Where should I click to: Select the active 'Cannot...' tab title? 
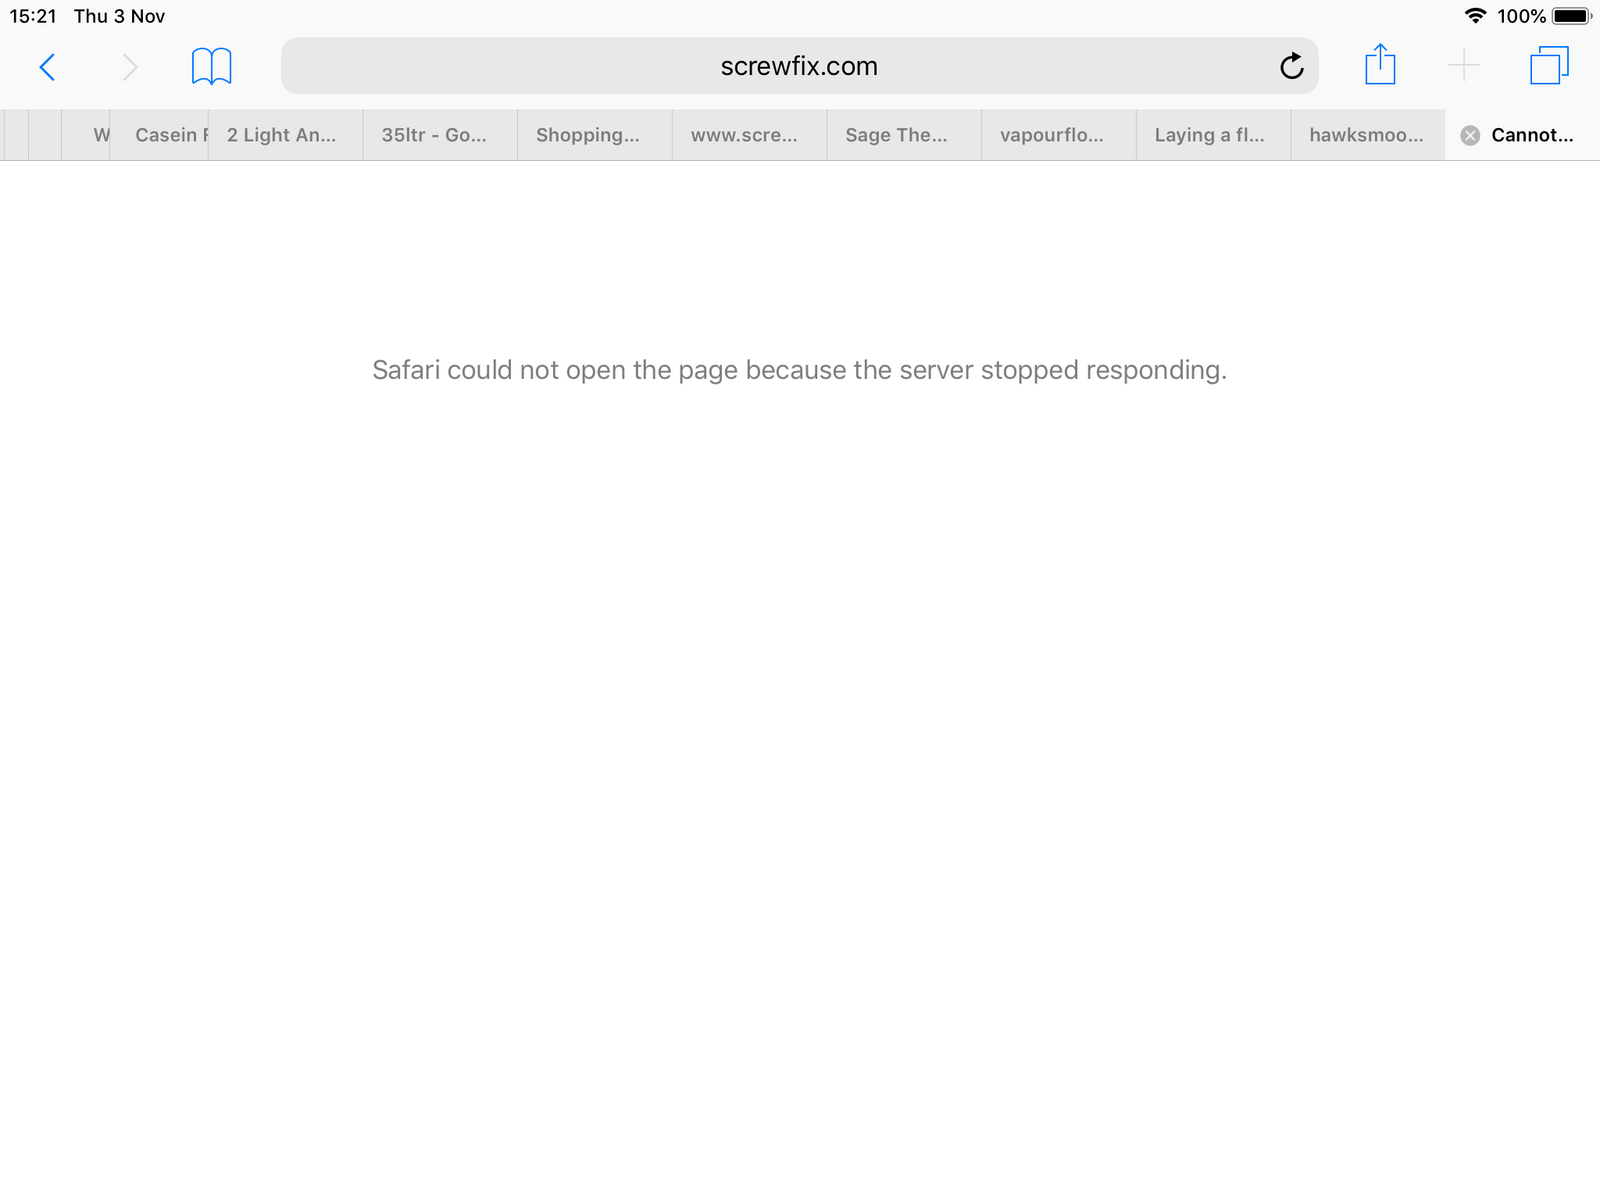1532,135
